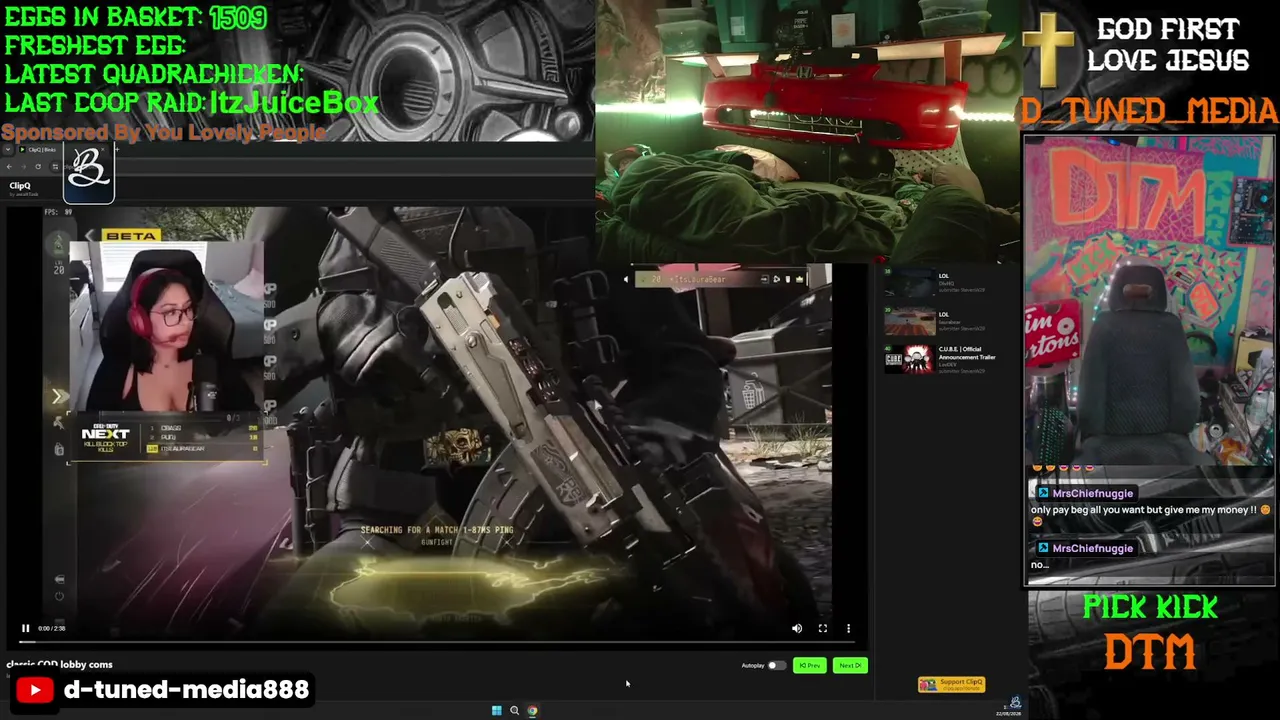The height and width of the screenshot is (720, 1280).
Task: Select the second LOL clip thumbnail in the queue
Action: point(910,321)
